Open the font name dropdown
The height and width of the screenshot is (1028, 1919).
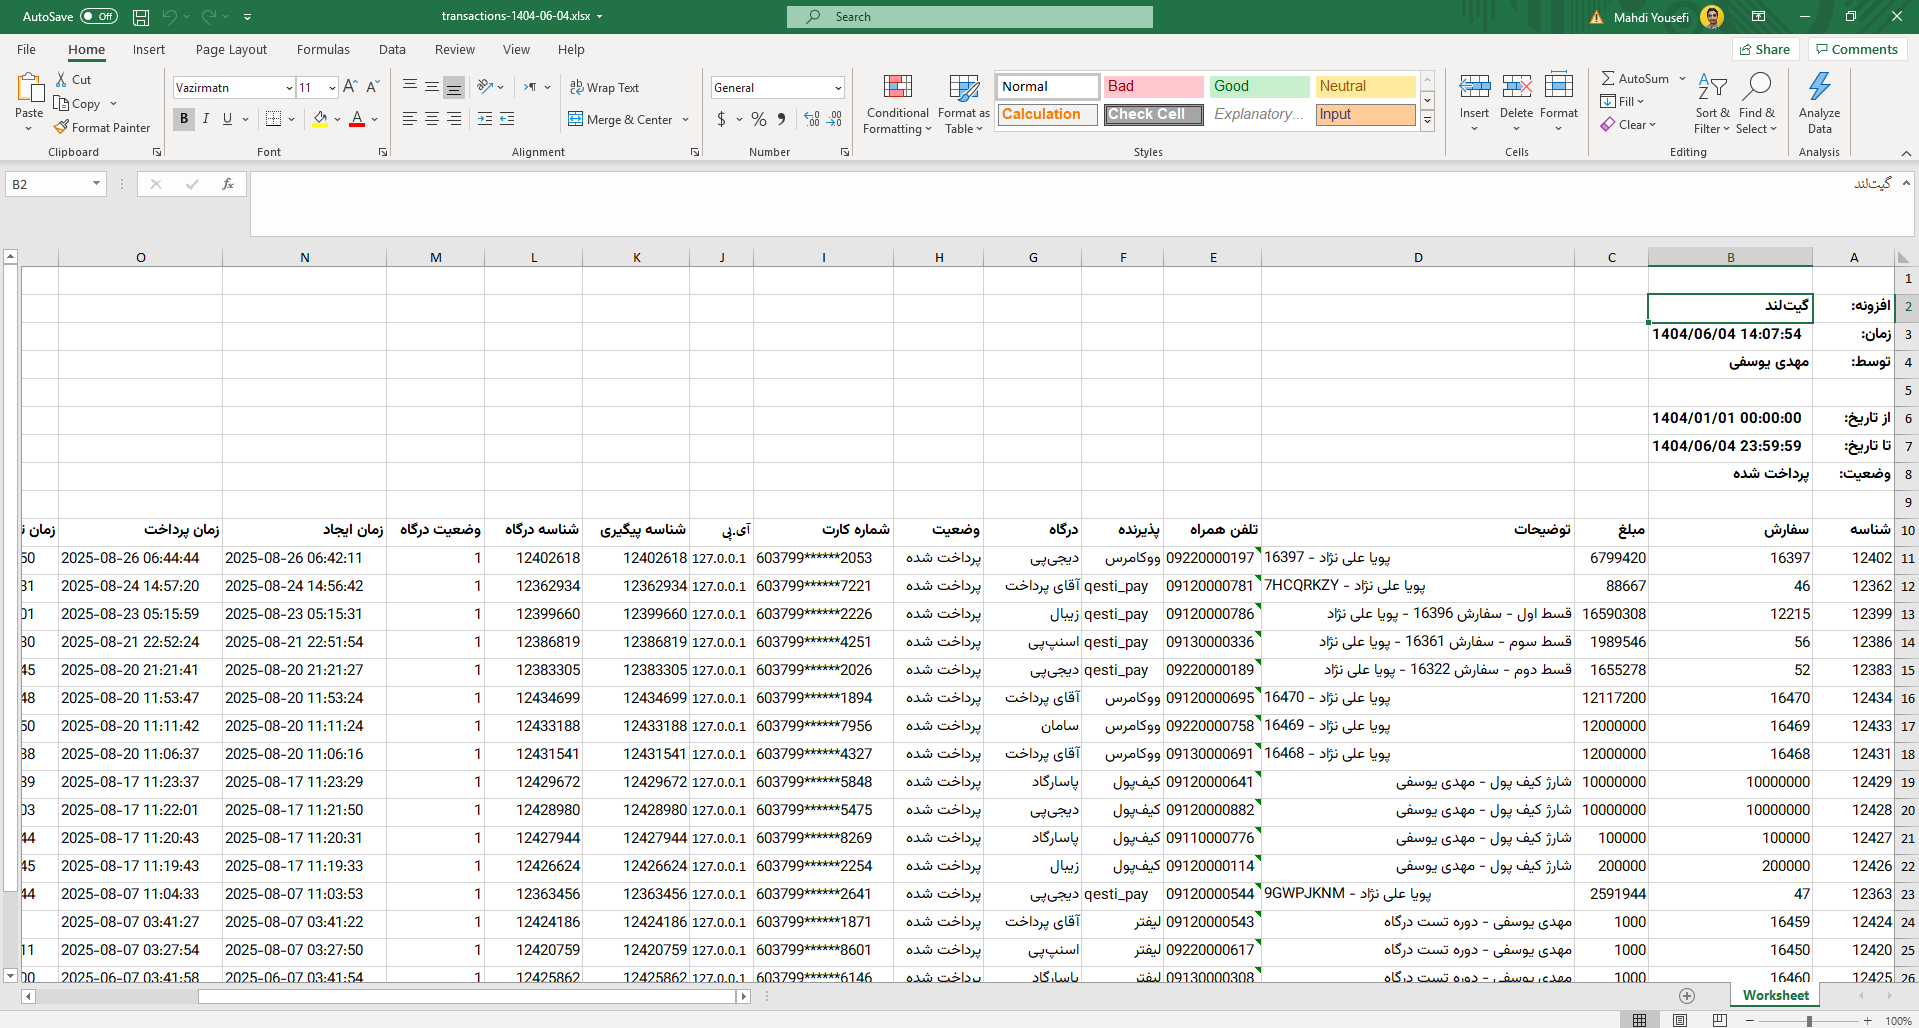pos(289,88)
